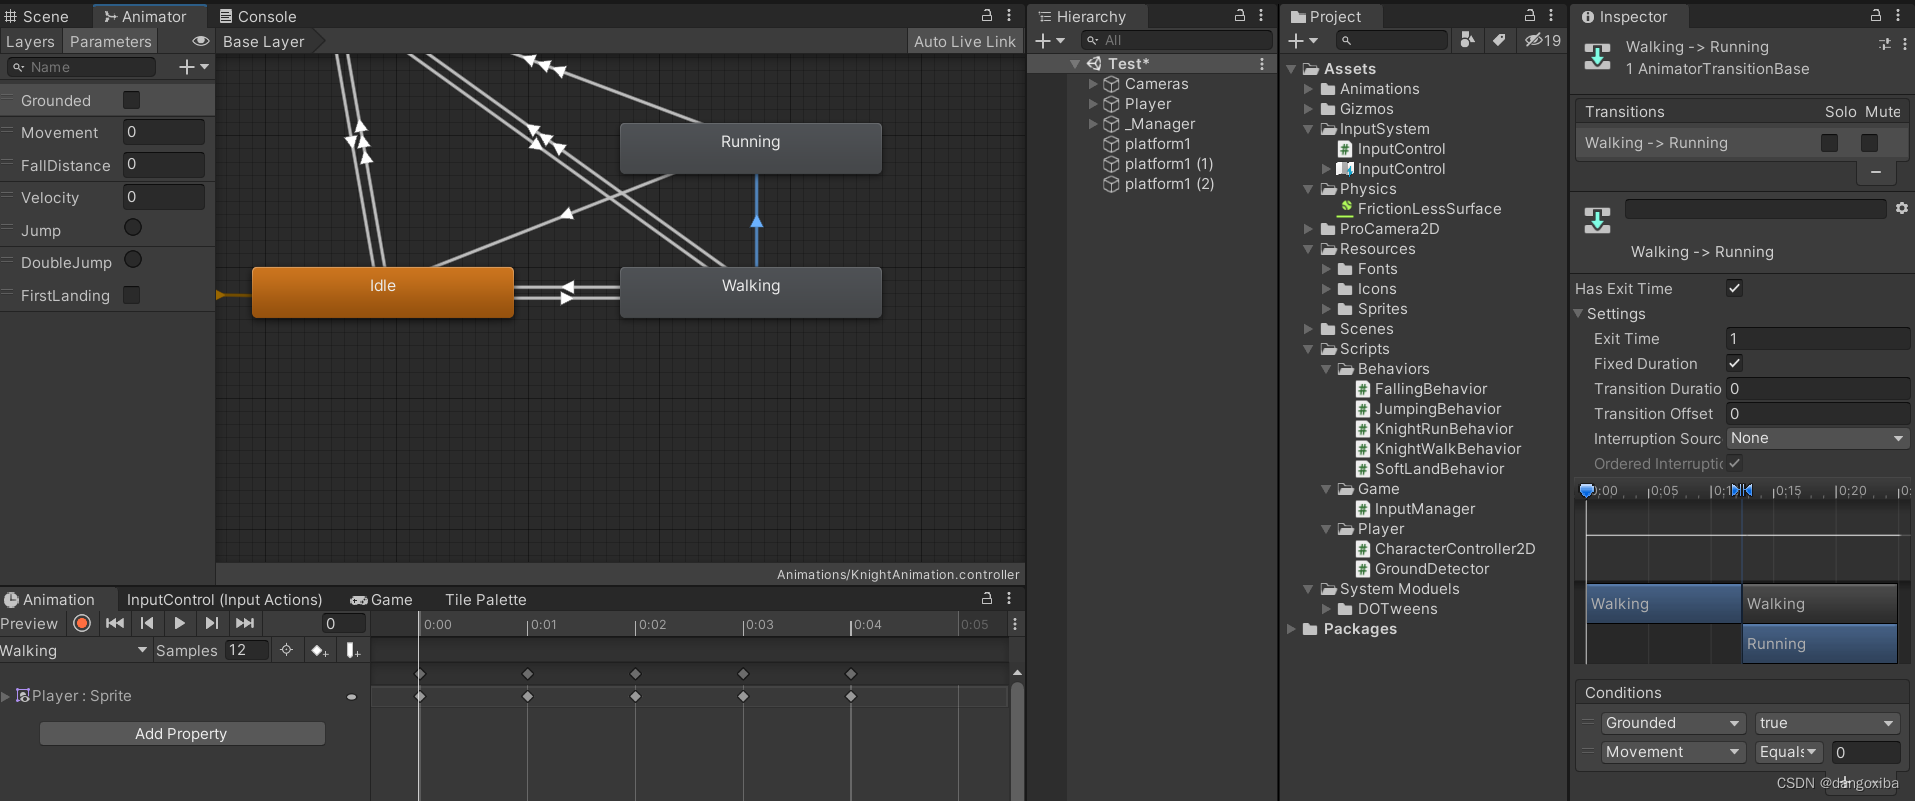The image size is (1915, 801).
Task: Select the Idle state node
Action: click(383, 292)
